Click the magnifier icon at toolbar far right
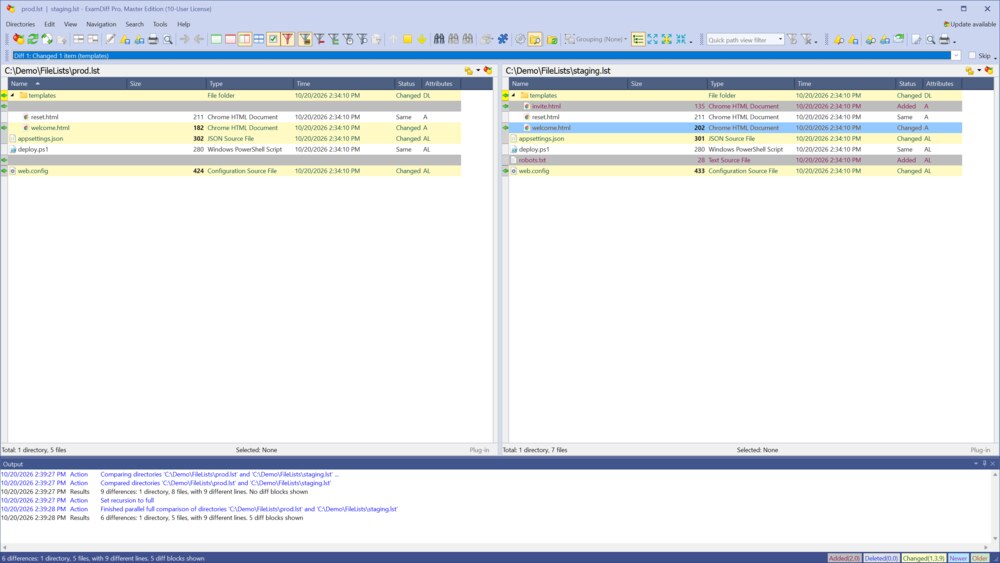The image size is (1000, 563). click(930, 40)
